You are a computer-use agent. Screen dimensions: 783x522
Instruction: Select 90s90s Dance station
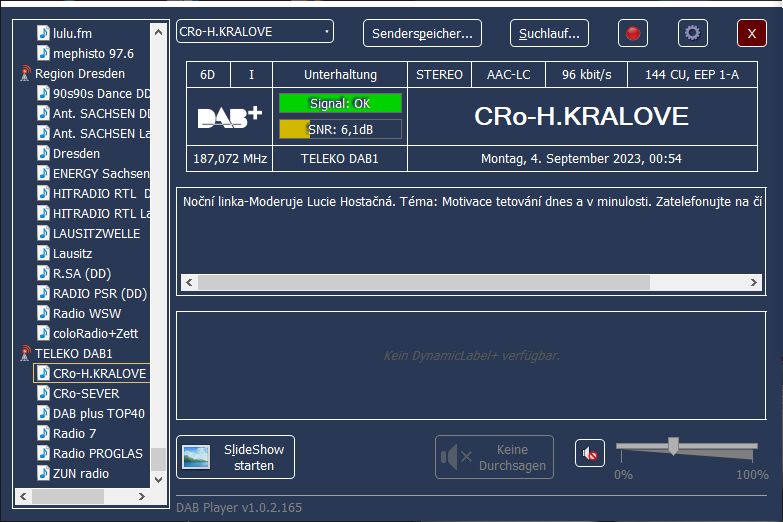(x=101, y=94)
